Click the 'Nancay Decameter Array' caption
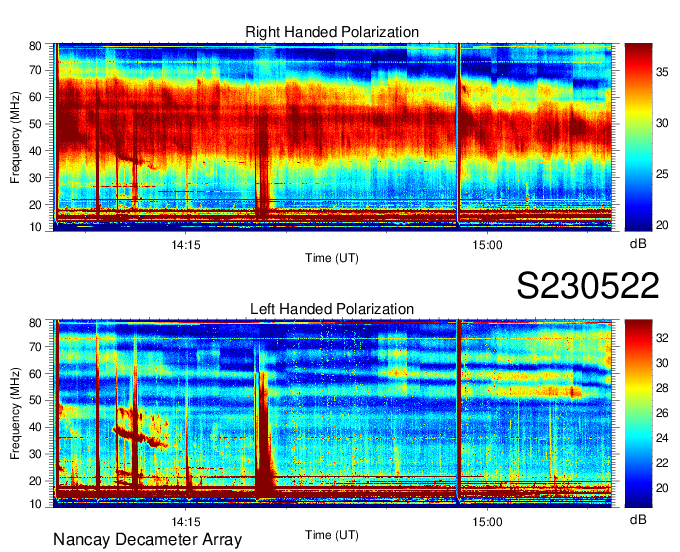680x552 pixels. 147,540
